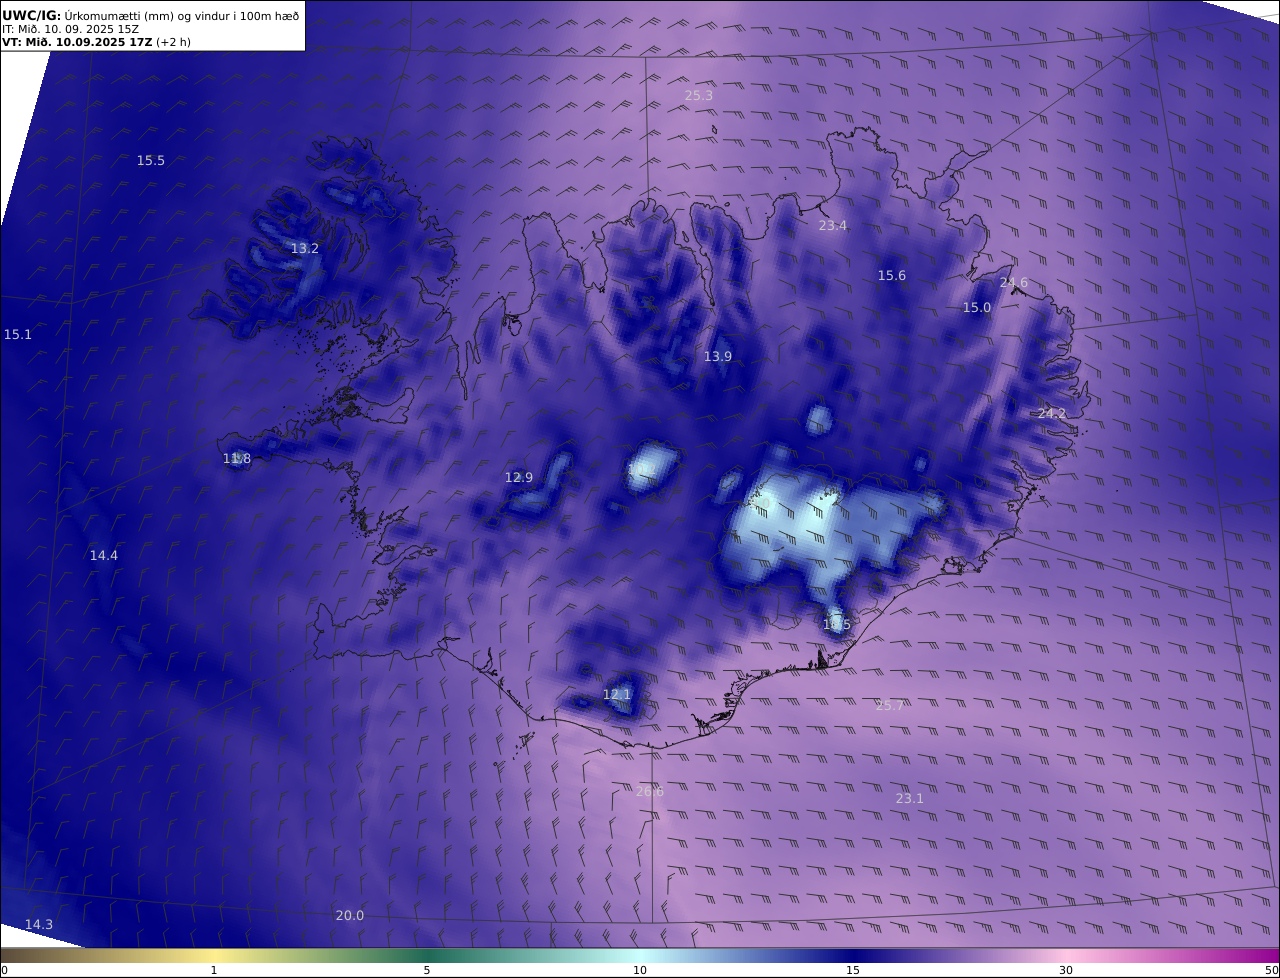Click the 15.6 value in the northeast

coord(892,276)
